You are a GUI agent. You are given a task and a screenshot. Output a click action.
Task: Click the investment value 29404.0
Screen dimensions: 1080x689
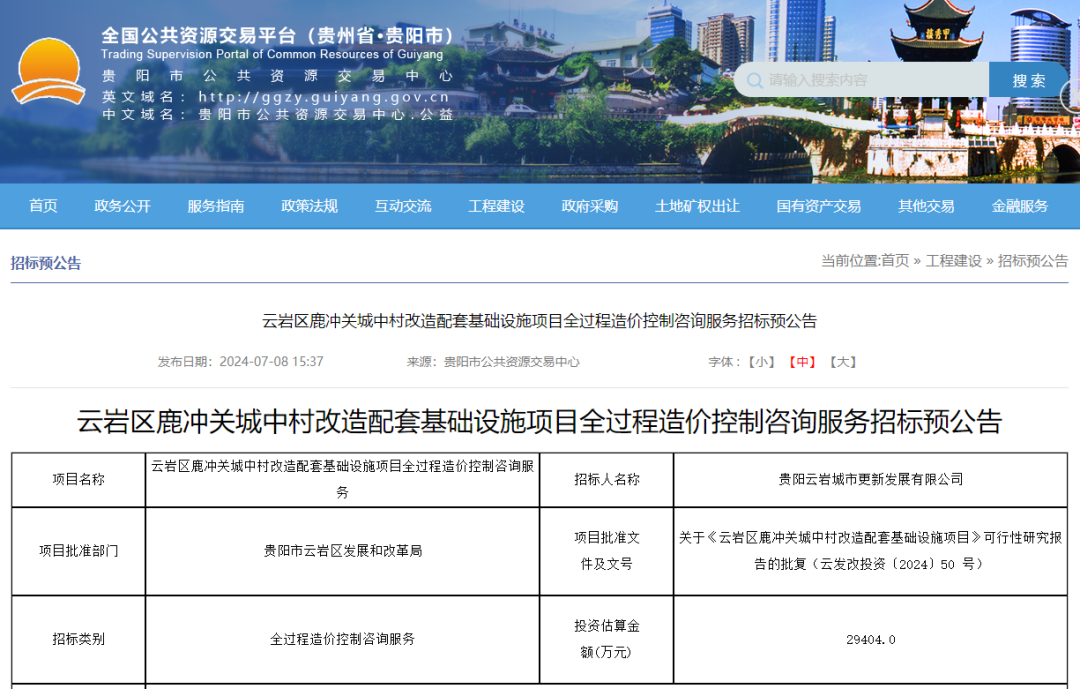tap(871, 639)
